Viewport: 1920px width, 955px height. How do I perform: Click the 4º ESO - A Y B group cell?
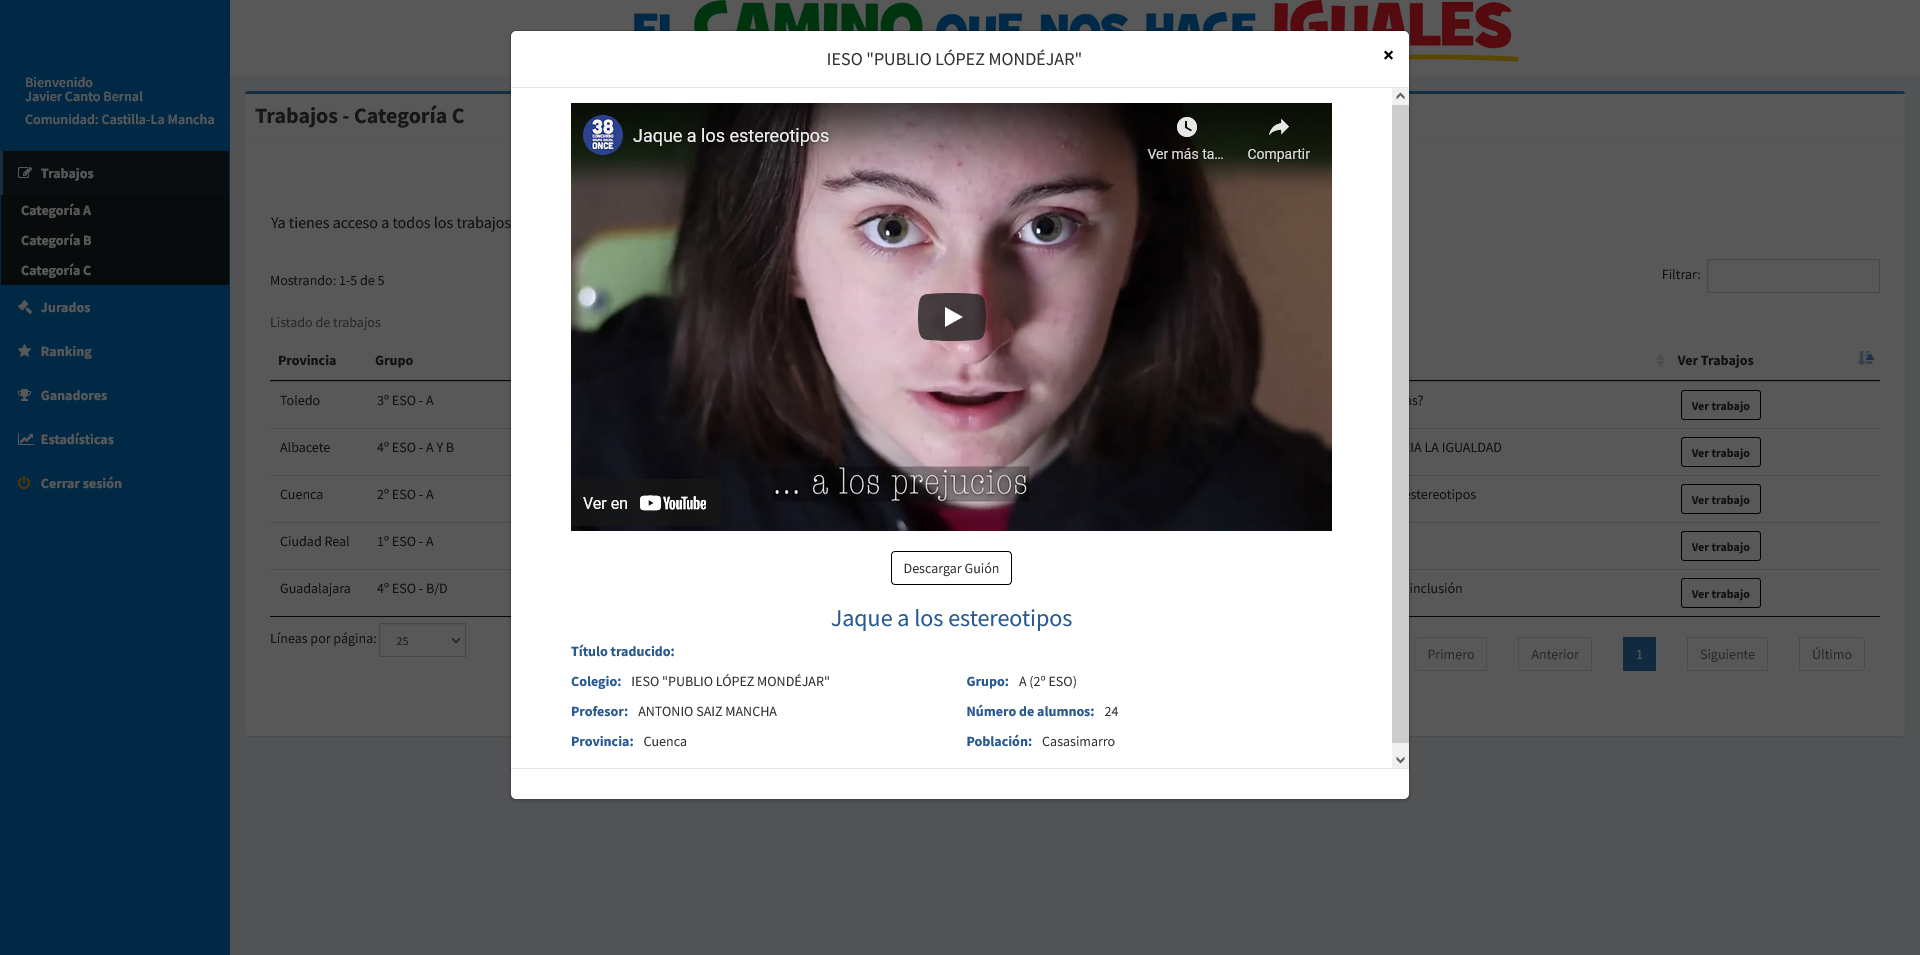click(x=415, y=447)
